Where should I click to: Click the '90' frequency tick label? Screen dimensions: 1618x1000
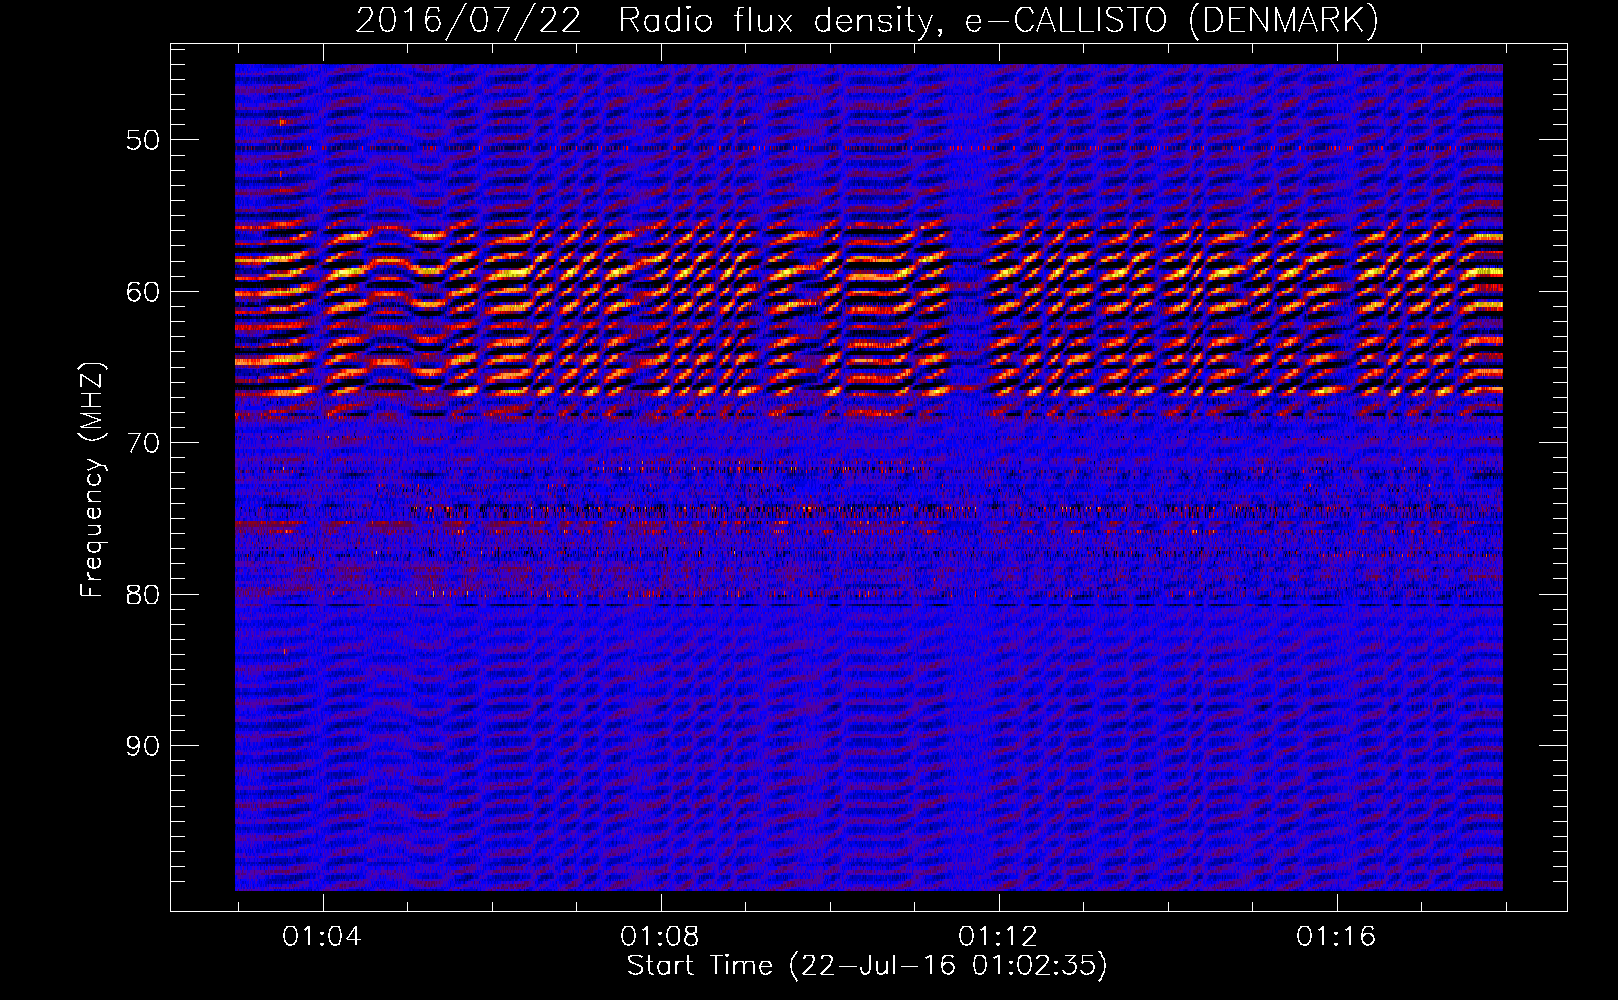[x=143, y=746]
